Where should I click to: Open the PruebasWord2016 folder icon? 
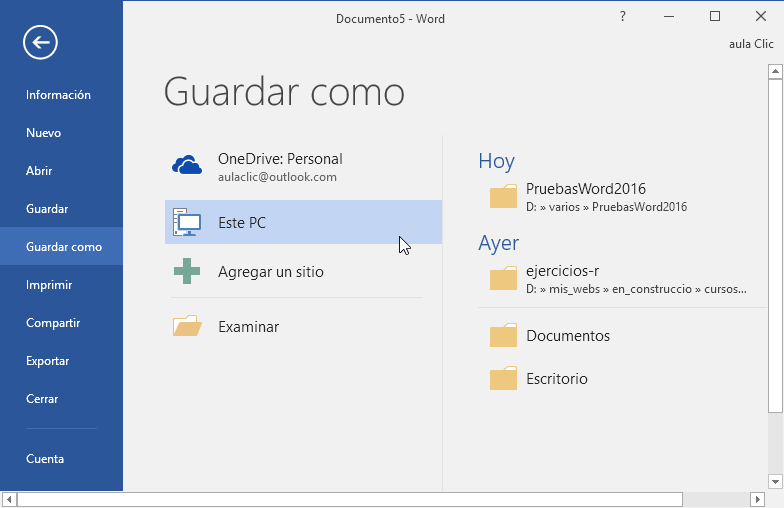503,196
